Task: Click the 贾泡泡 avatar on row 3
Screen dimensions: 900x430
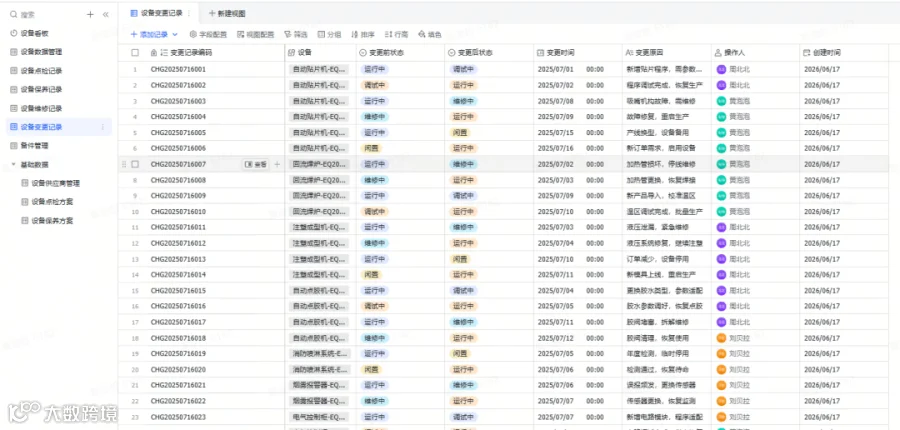Action: (721, 101)
